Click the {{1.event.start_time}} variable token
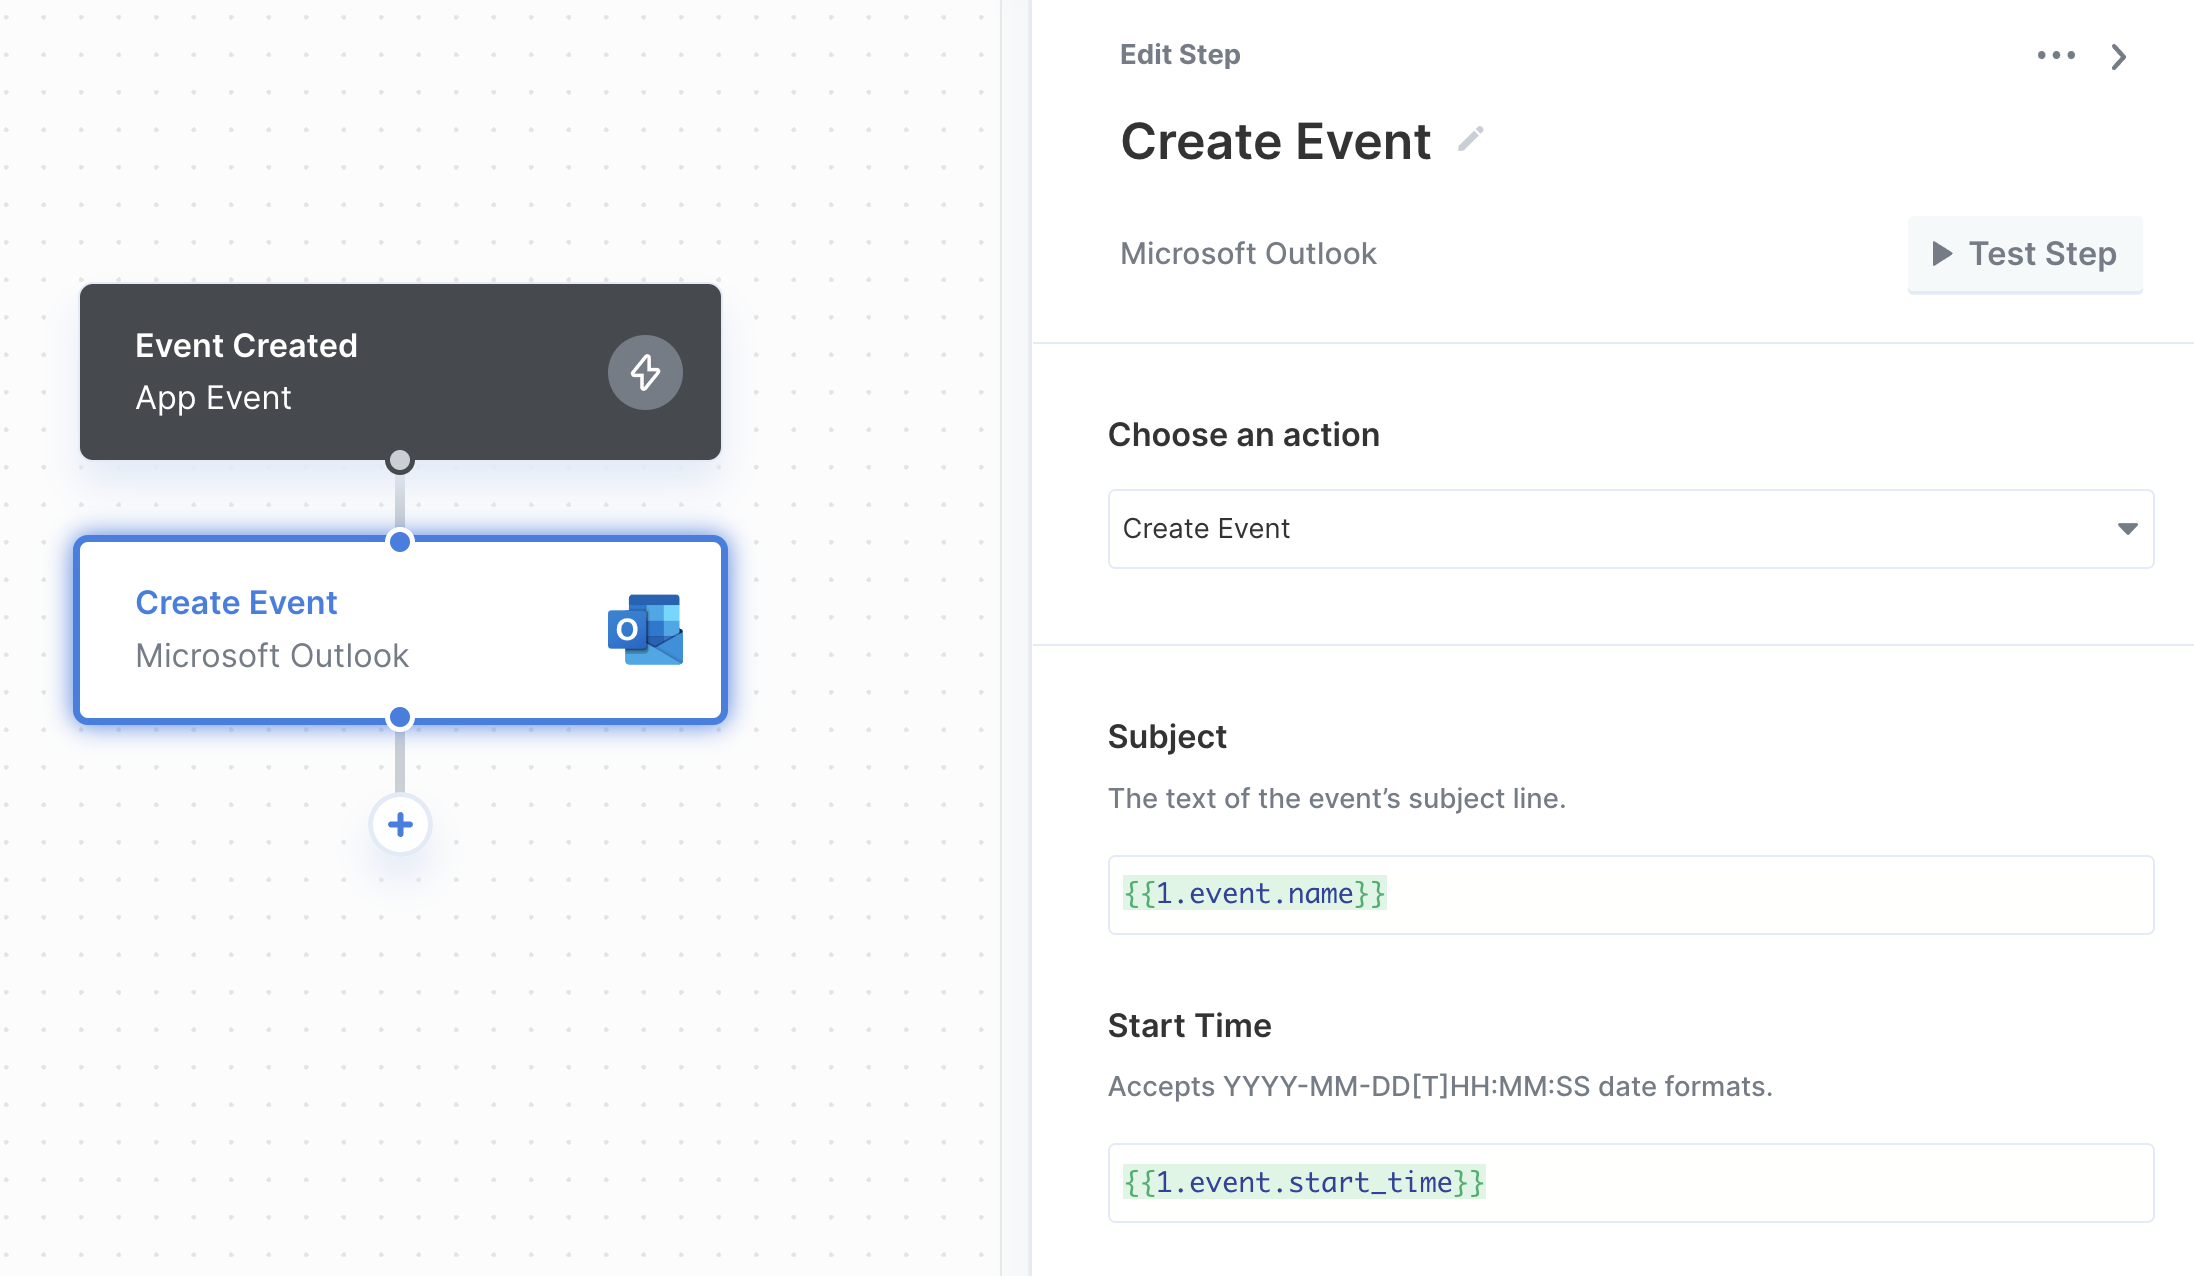This screenshot has width=2194, height=1276. coord(1303,1182)
